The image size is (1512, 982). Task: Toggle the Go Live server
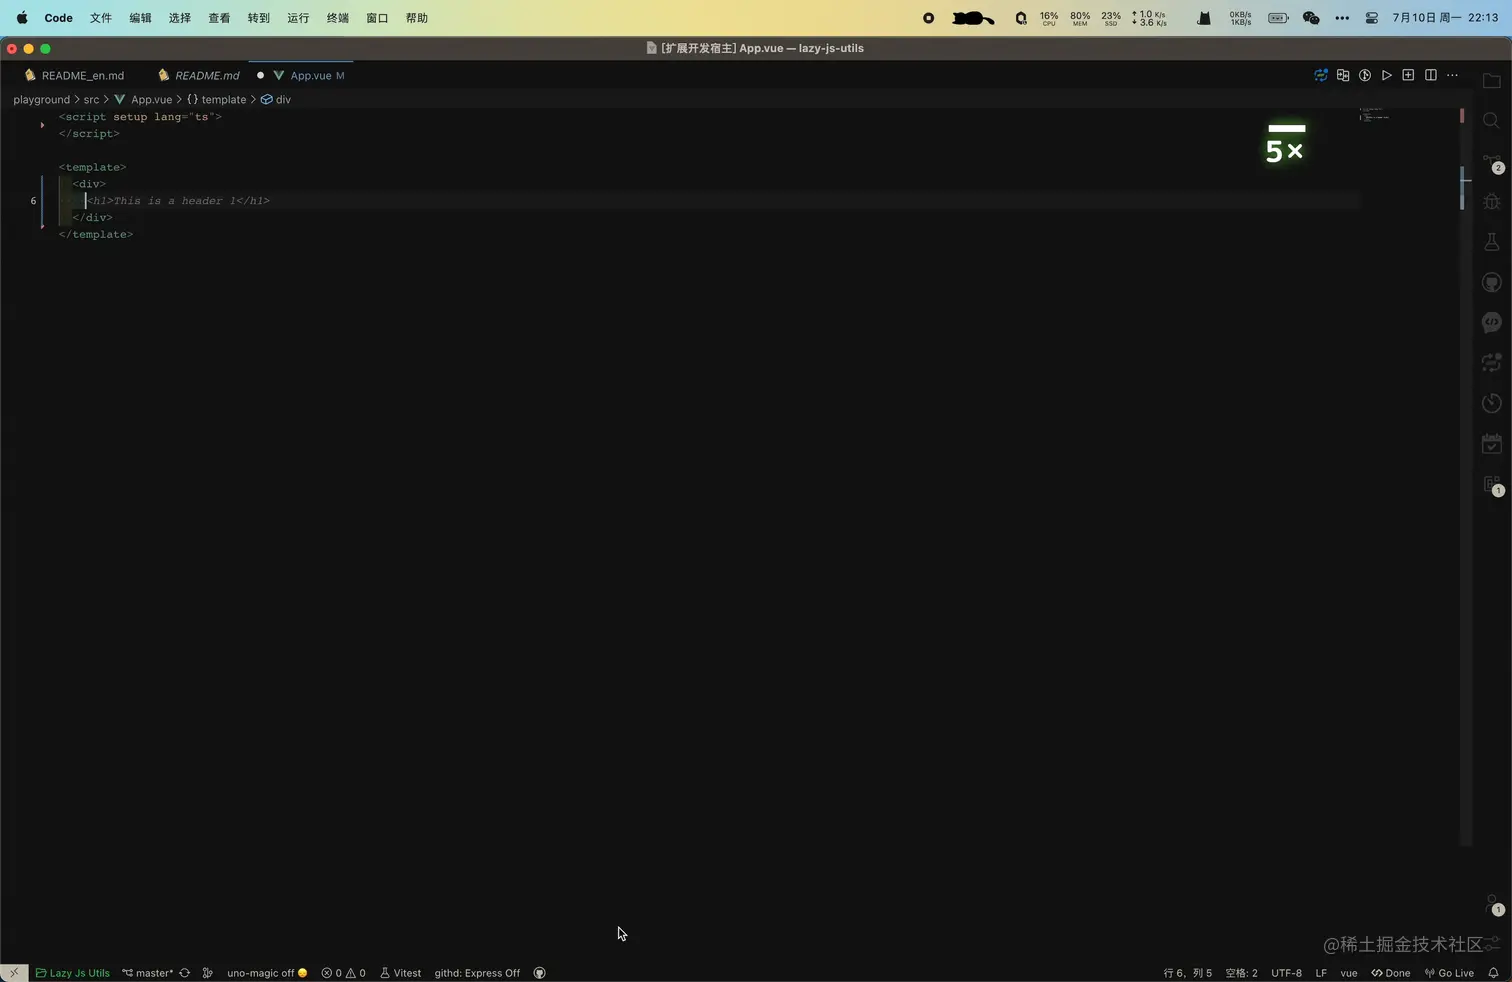click(1451, 972)
